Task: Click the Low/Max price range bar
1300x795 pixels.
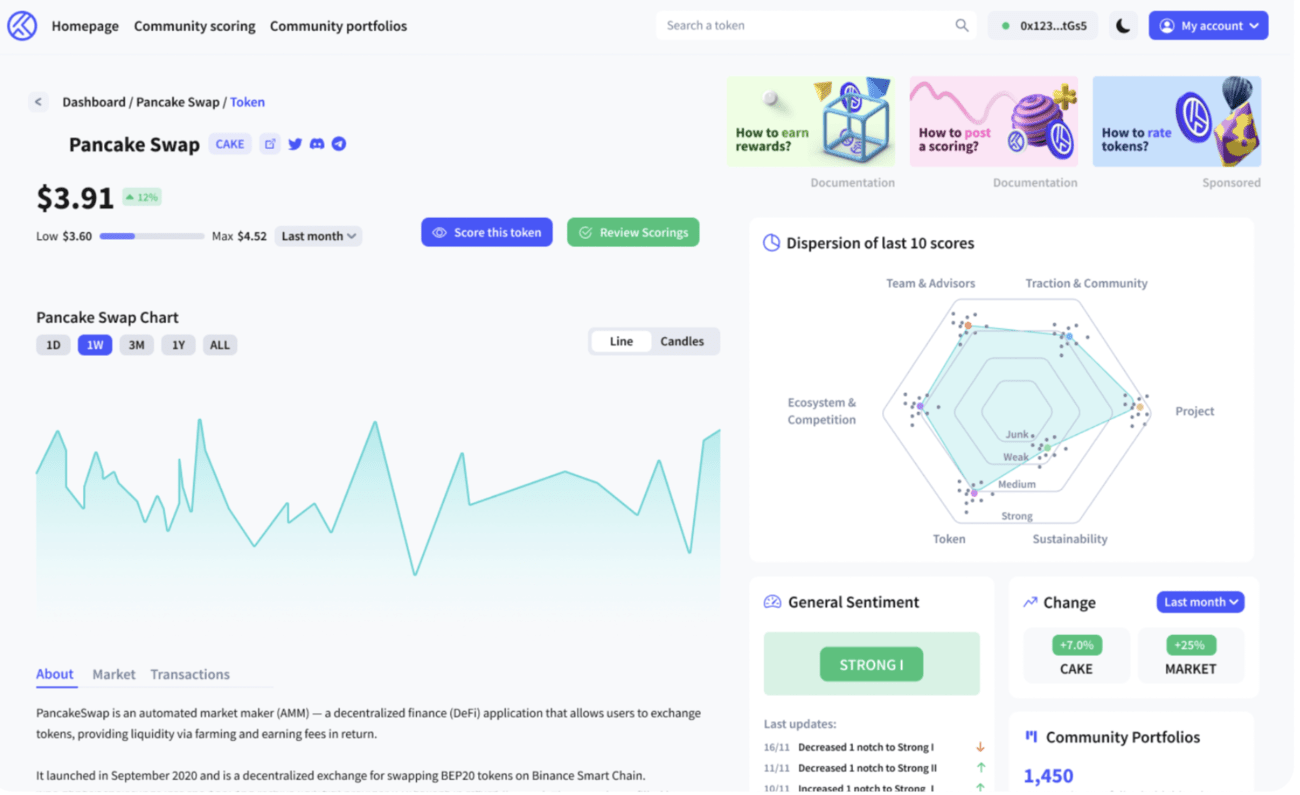Action: coord(152,237)
